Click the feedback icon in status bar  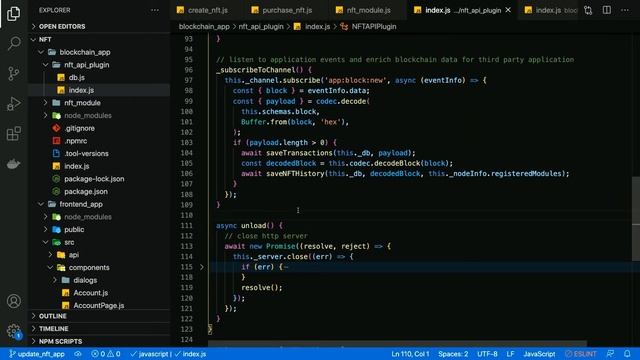point(610,354)
